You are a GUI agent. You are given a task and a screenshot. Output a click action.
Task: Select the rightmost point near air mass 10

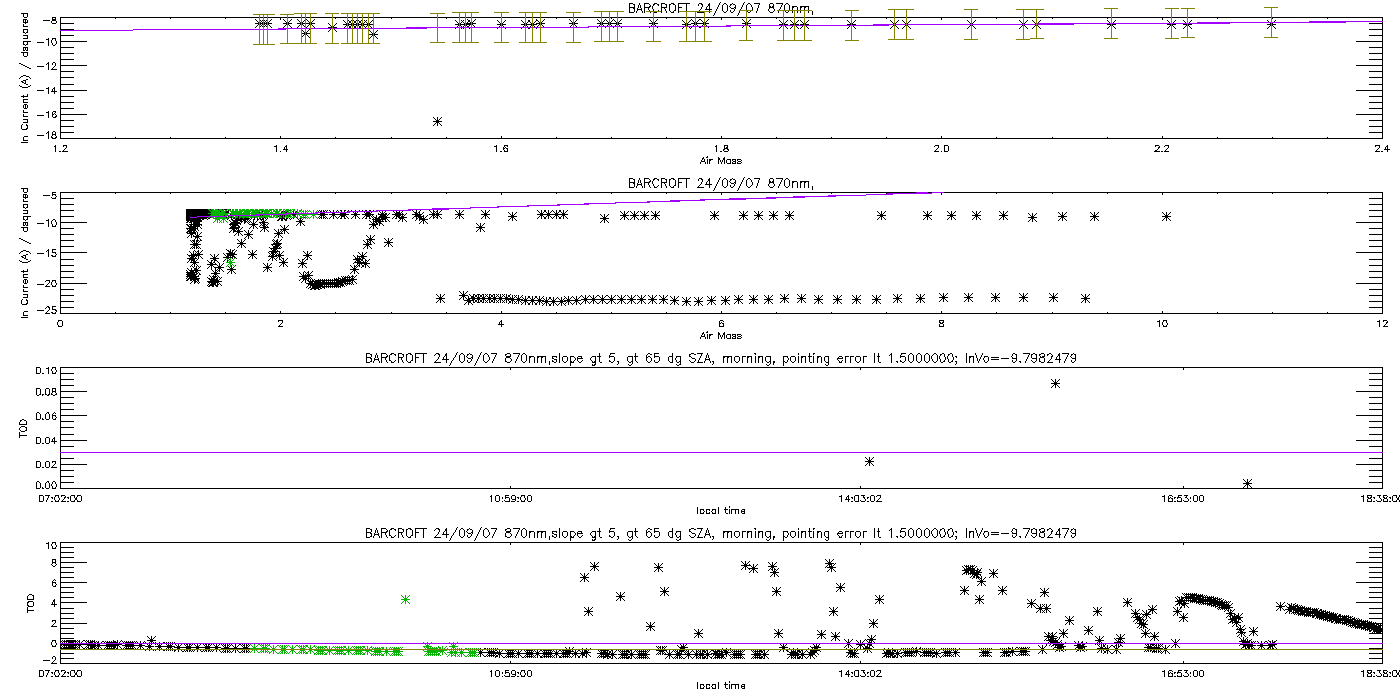click(x=1166, y=216)
